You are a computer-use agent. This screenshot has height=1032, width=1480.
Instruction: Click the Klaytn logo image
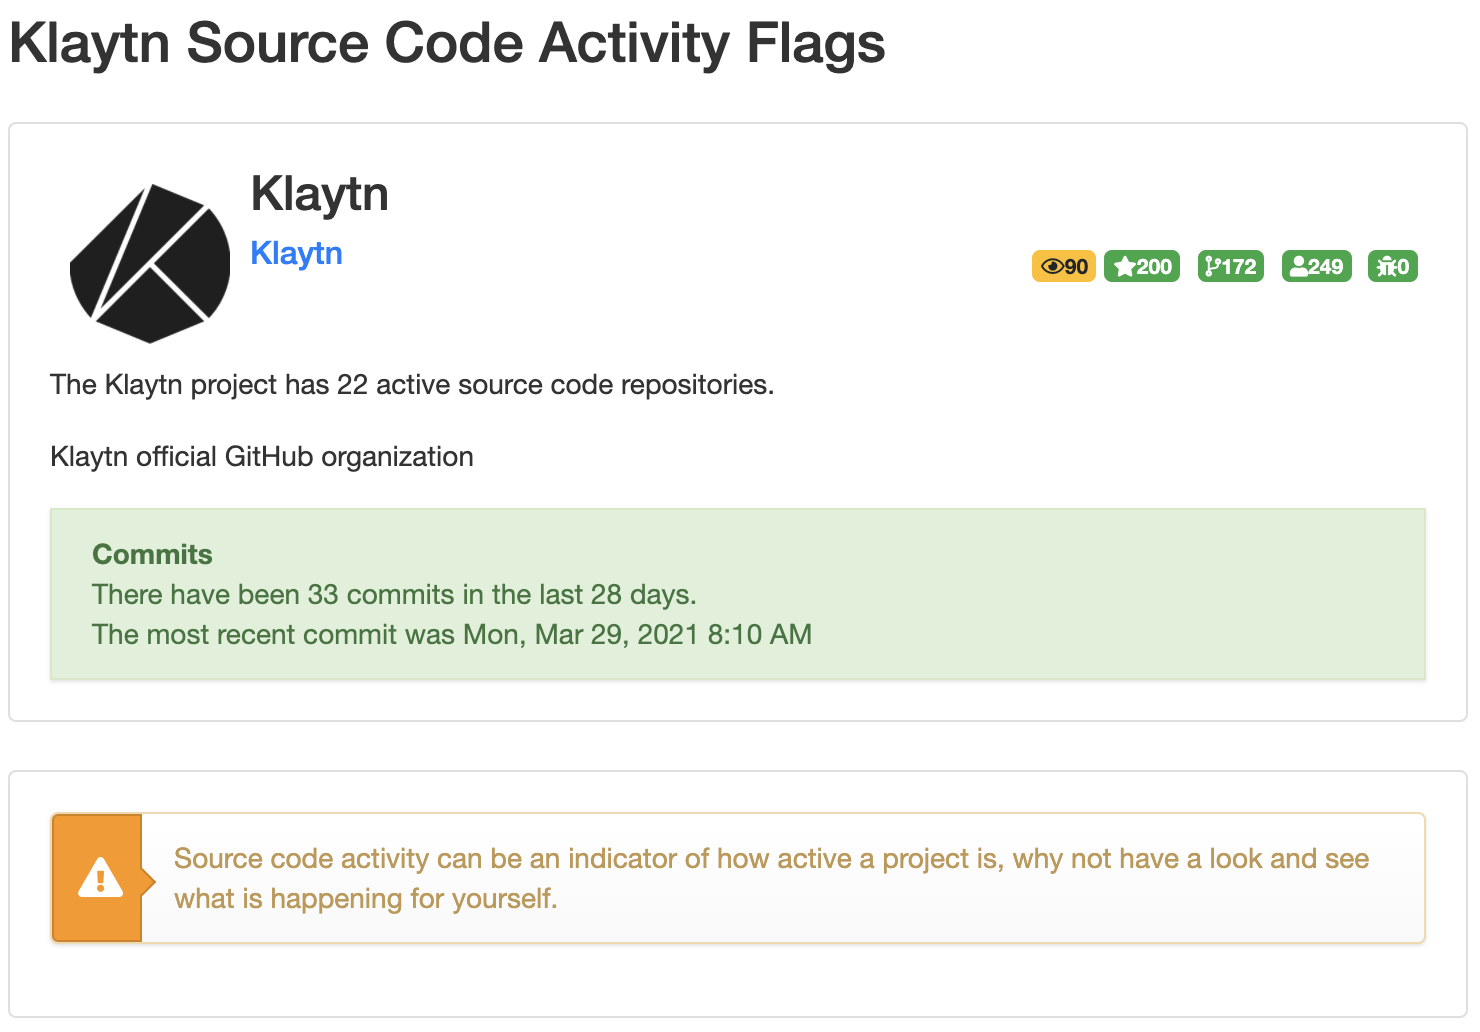[150, 263]
